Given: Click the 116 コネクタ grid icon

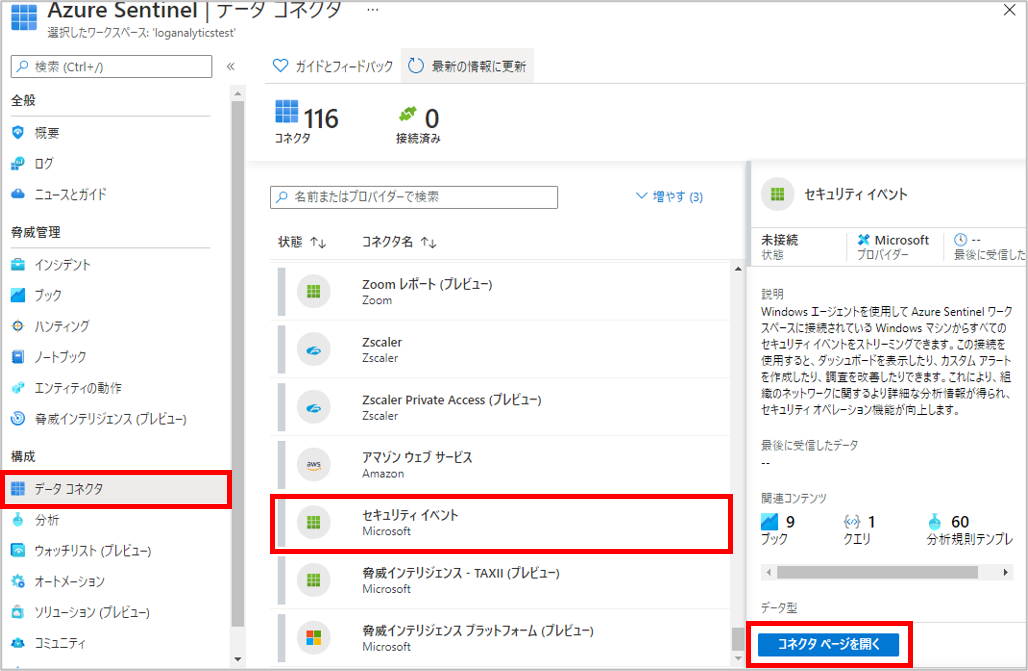Looking at the screenshot, I should point(287,112).
